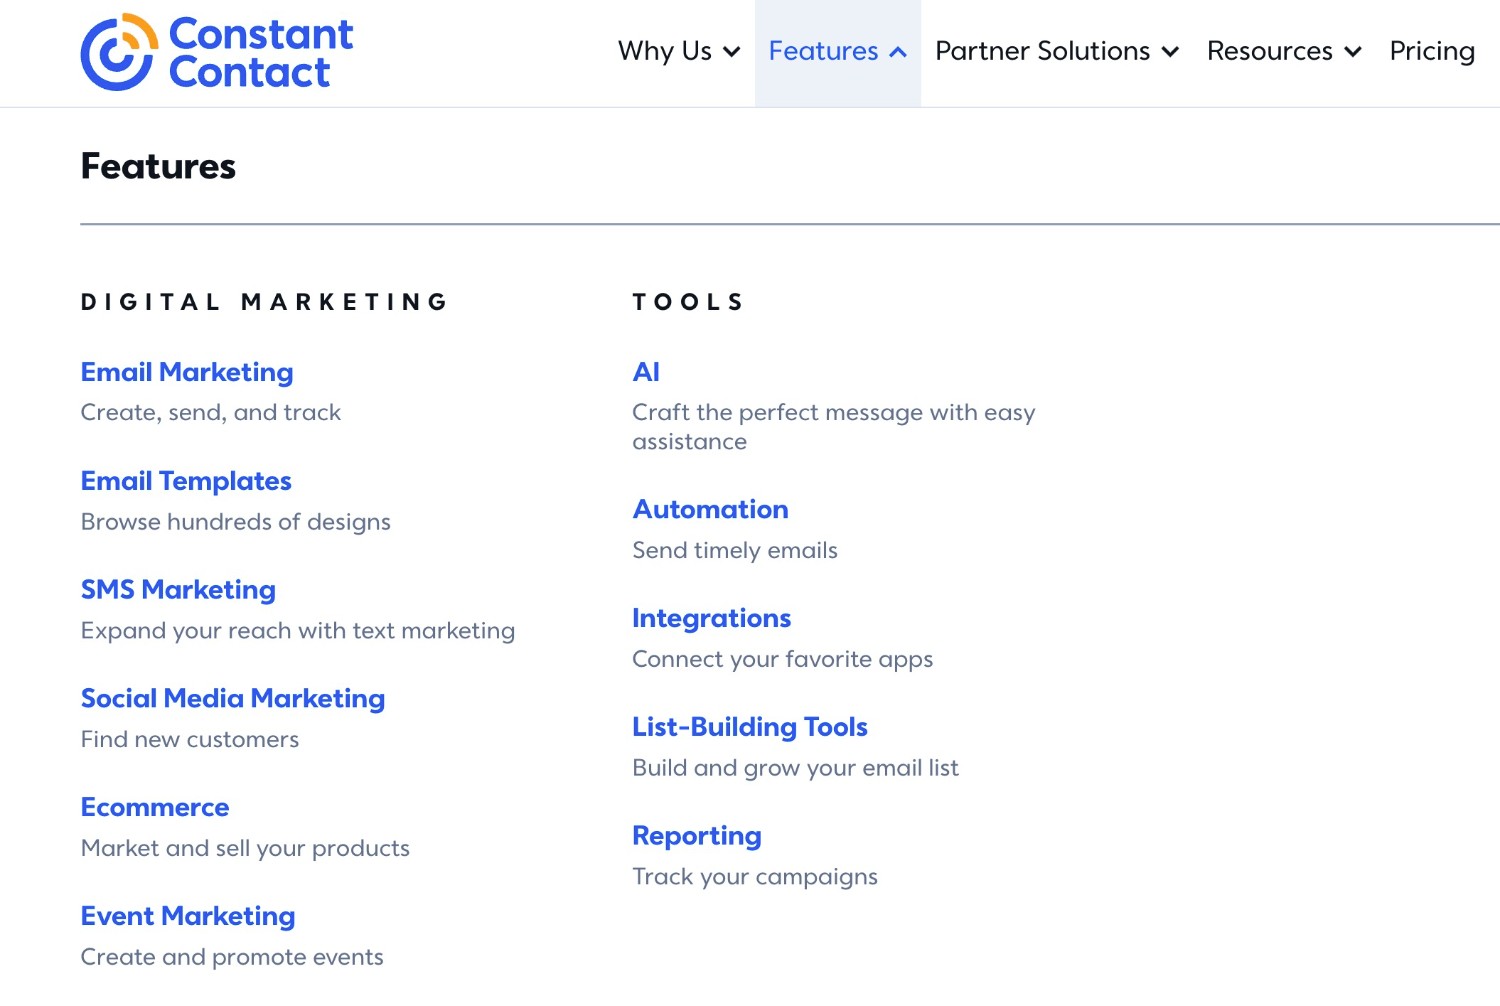The height and width of the screenshot is (1006, 1500).
Task: Open the Resources menu
Action: (1284, 51)
